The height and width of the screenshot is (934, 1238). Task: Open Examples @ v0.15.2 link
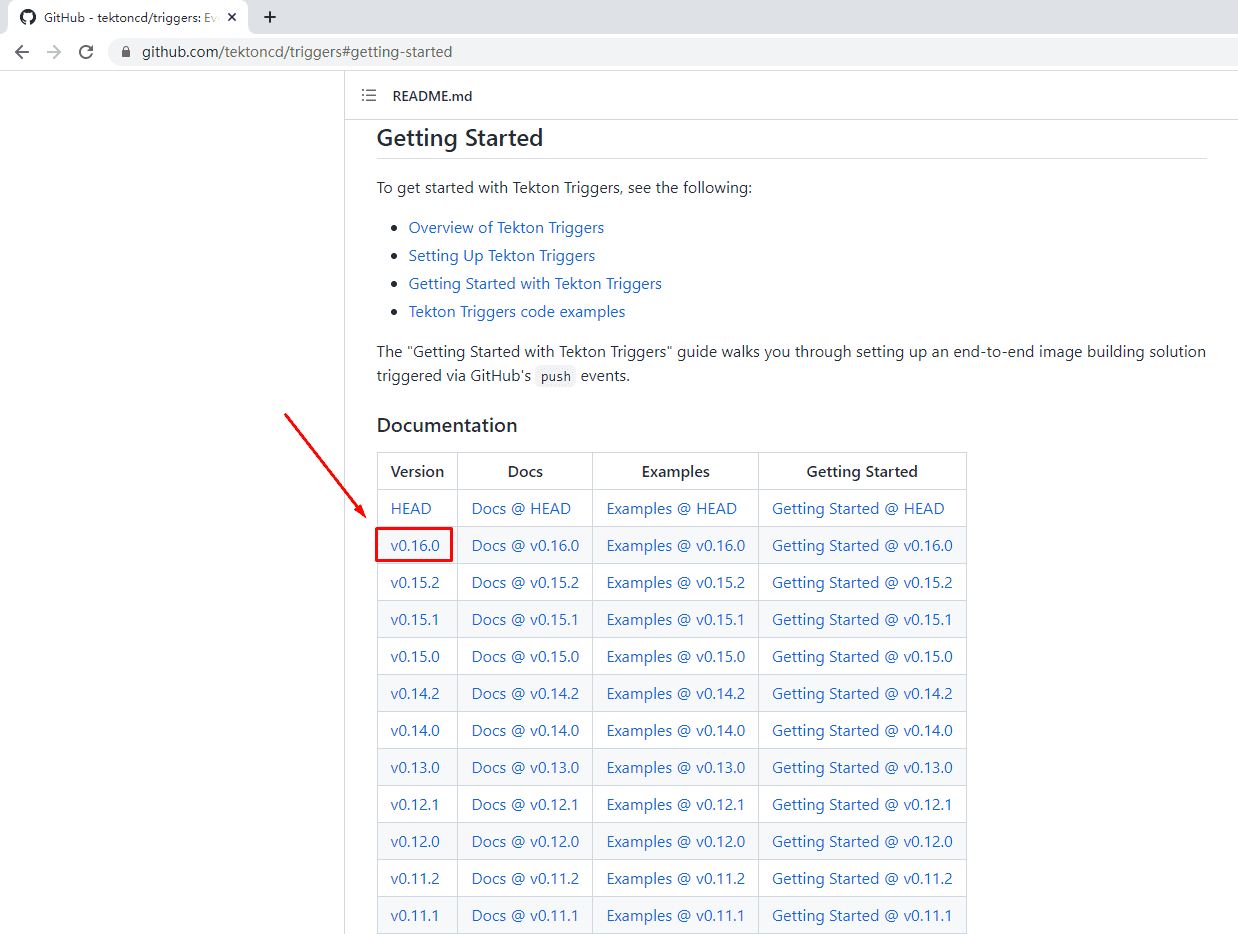676,583
